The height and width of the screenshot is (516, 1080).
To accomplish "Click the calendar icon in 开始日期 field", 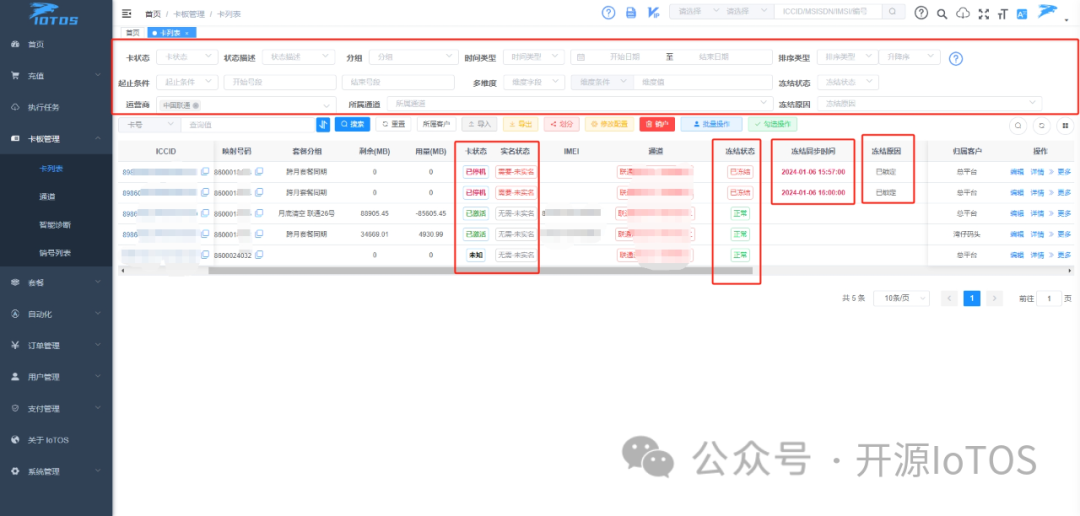I will click(581, 57).
